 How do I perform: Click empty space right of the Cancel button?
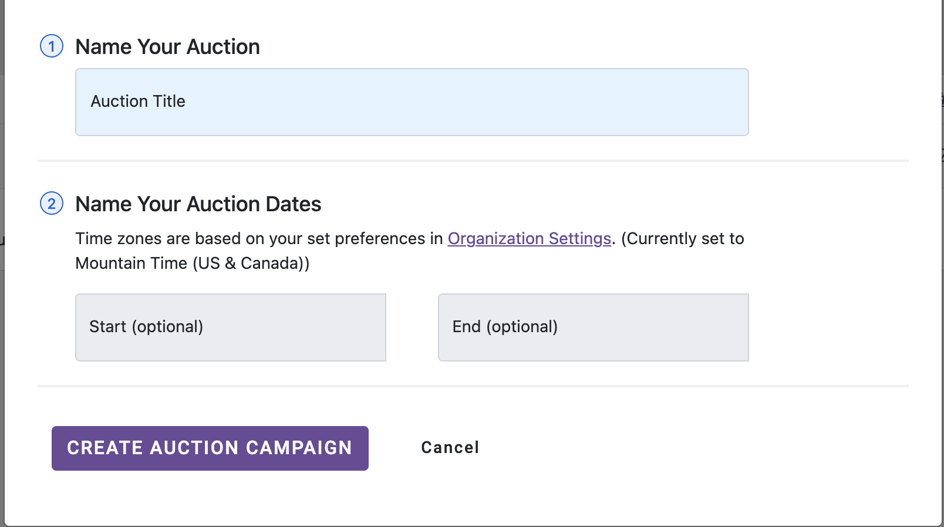[x=680, y=448]
